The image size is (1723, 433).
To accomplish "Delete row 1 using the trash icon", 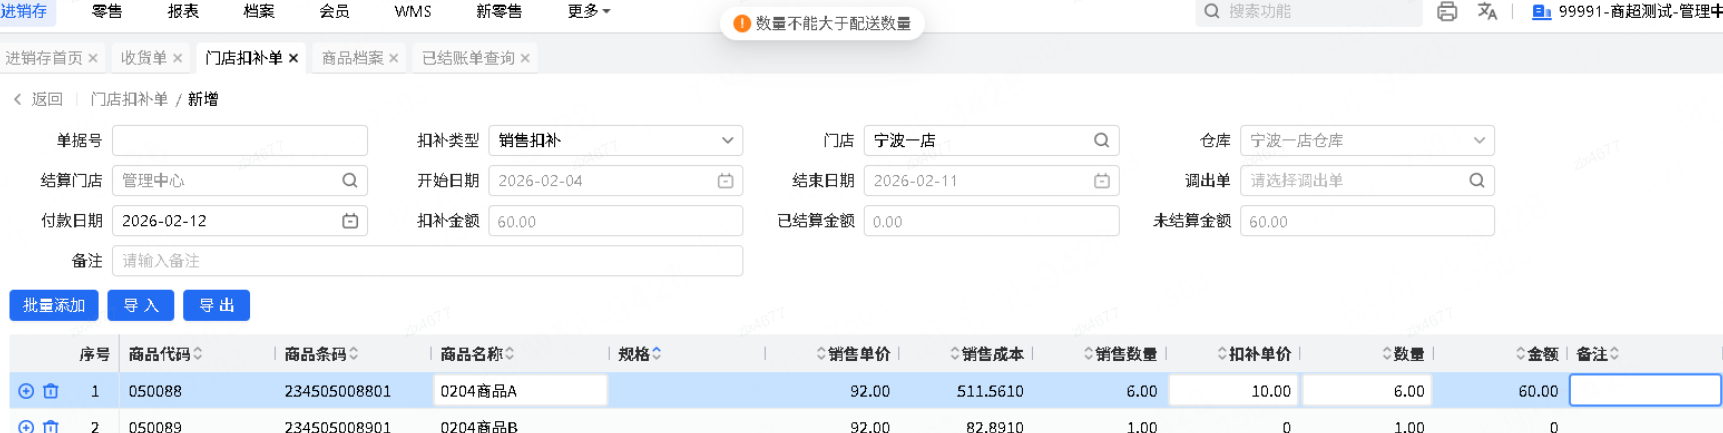I will [x=51, y=391].
